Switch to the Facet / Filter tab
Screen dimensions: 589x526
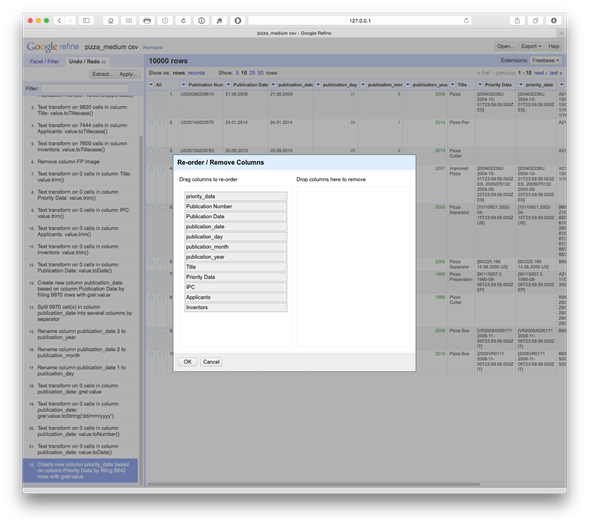coord(44,61)
